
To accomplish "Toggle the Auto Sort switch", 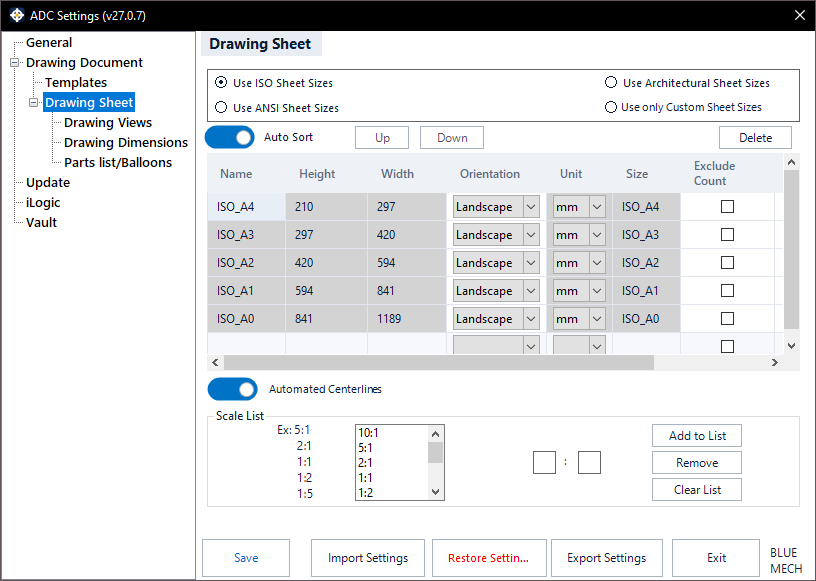I will point(230,137).
